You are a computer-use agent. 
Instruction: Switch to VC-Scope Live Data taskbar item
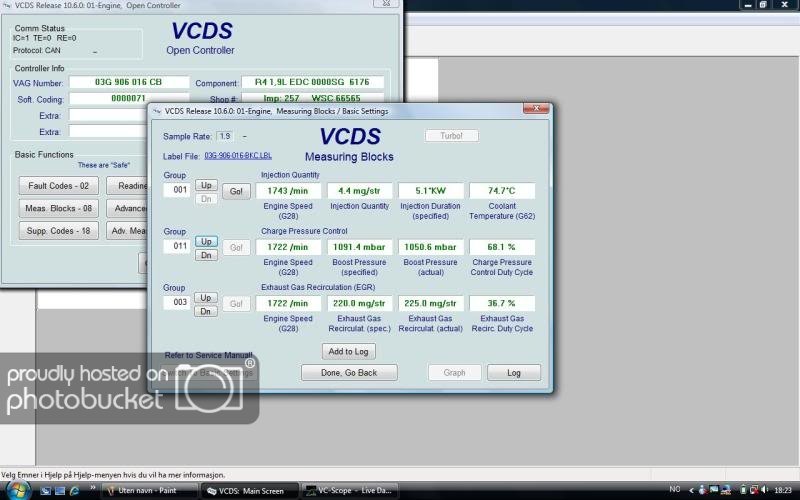coord(350,490)
